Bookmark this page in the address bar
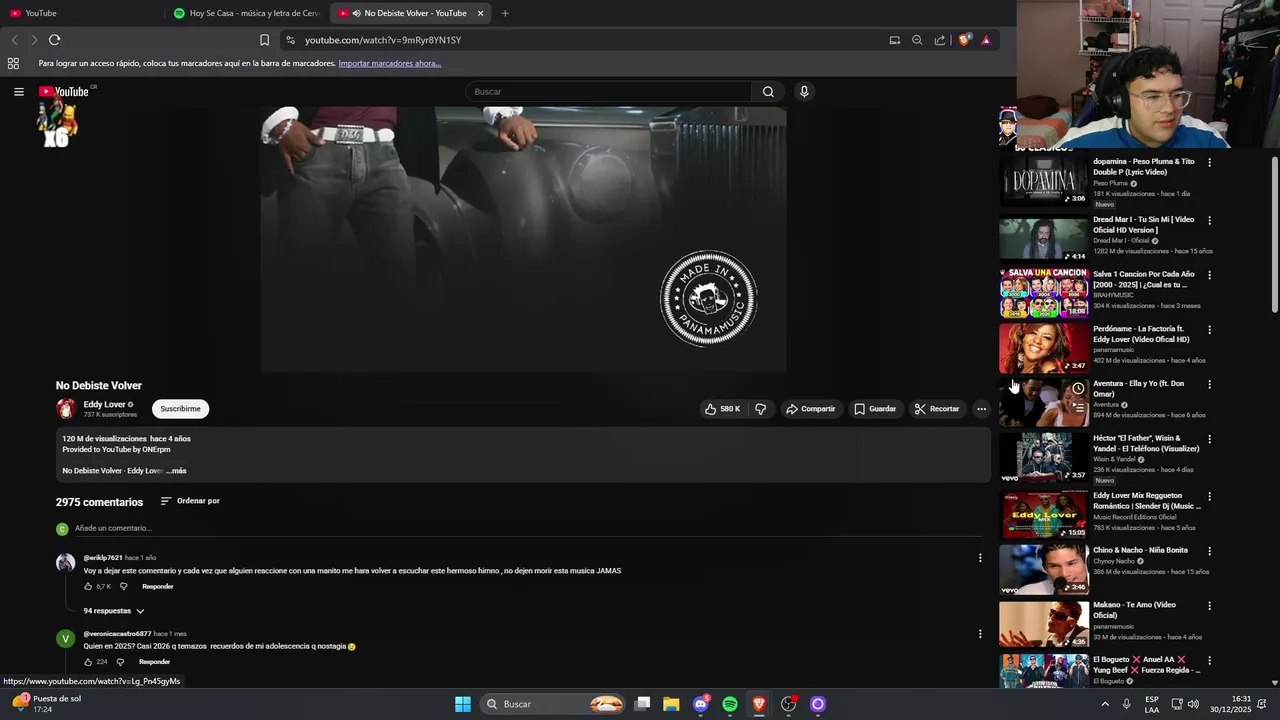This screenshot has width=1280, height=720. (264, 40)
